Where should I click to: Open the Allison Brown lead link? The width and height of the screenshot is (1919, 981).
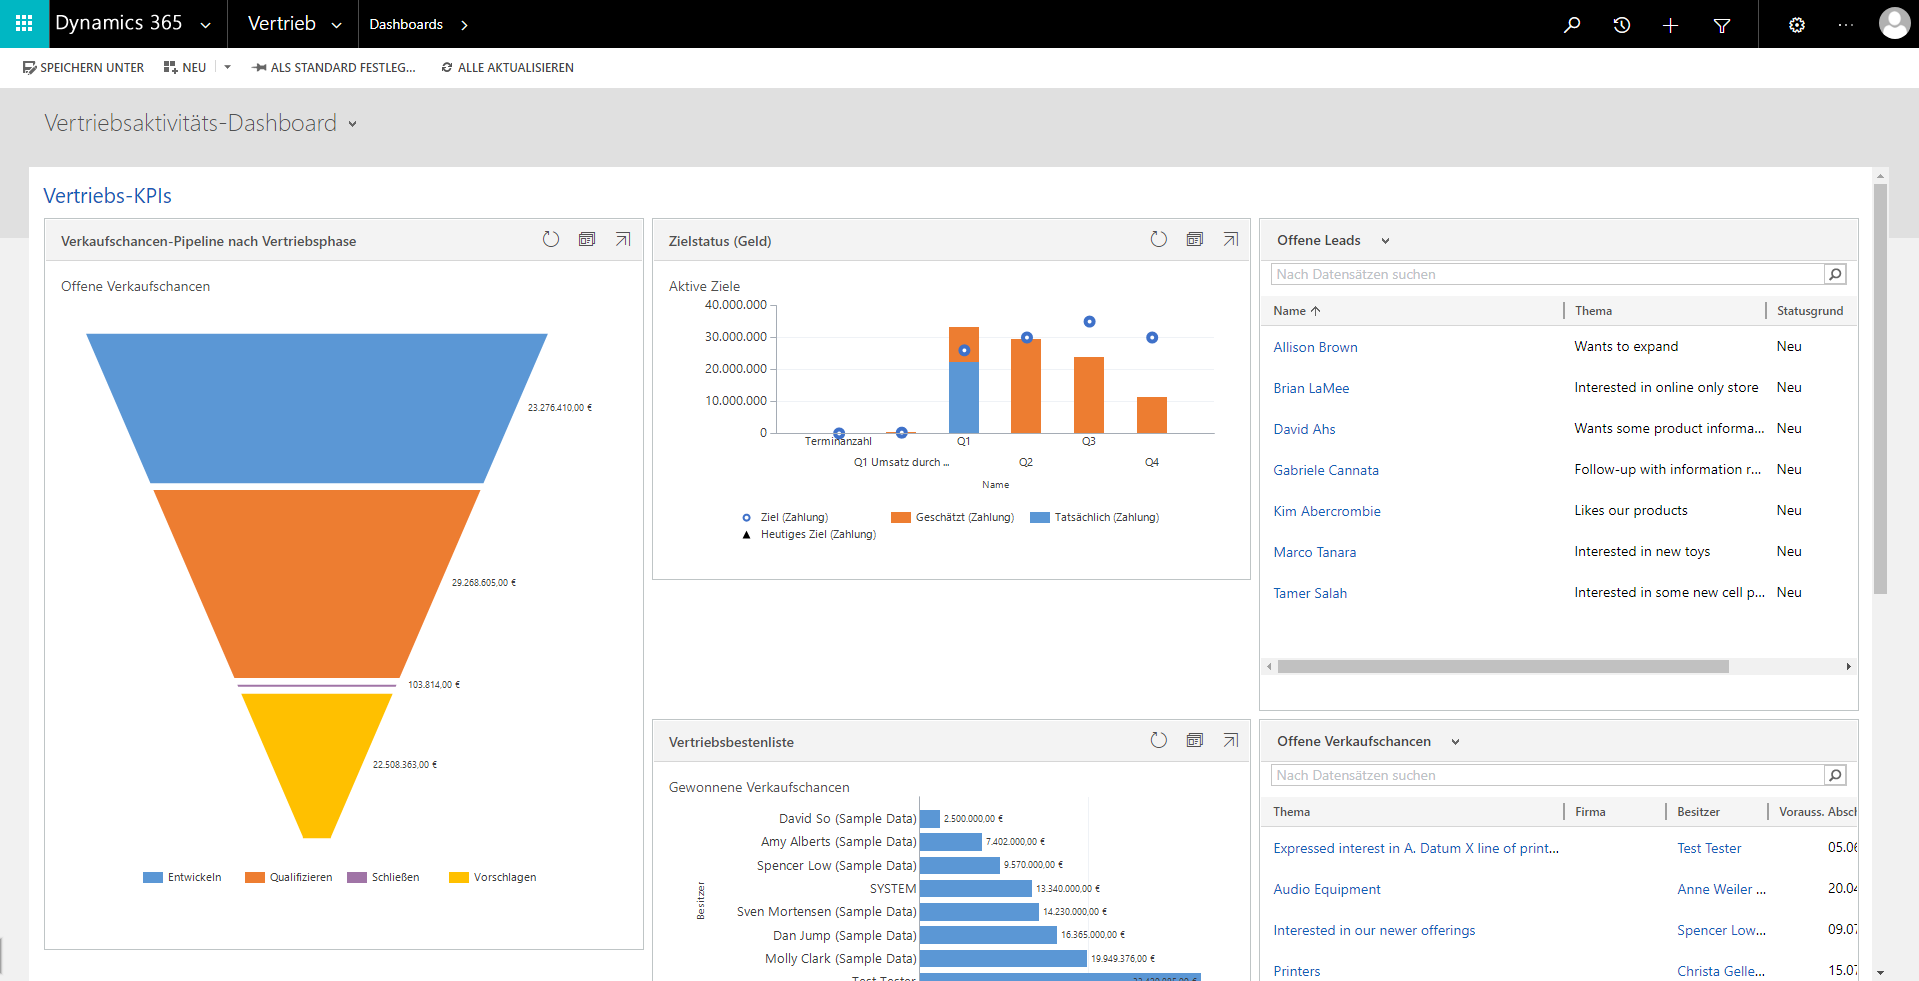(x=1315, y=347)
